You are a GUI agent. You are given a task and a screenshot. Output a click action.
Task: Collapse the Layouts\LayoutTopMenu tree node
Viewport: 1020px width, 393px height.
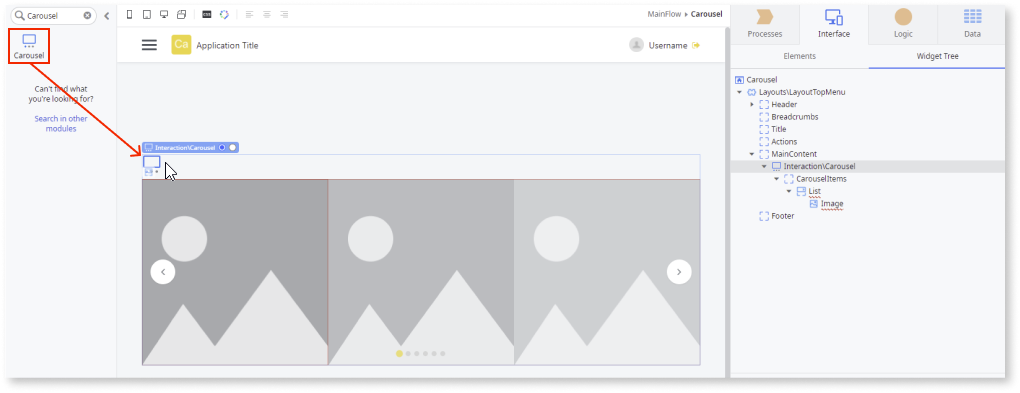point(740,92)
